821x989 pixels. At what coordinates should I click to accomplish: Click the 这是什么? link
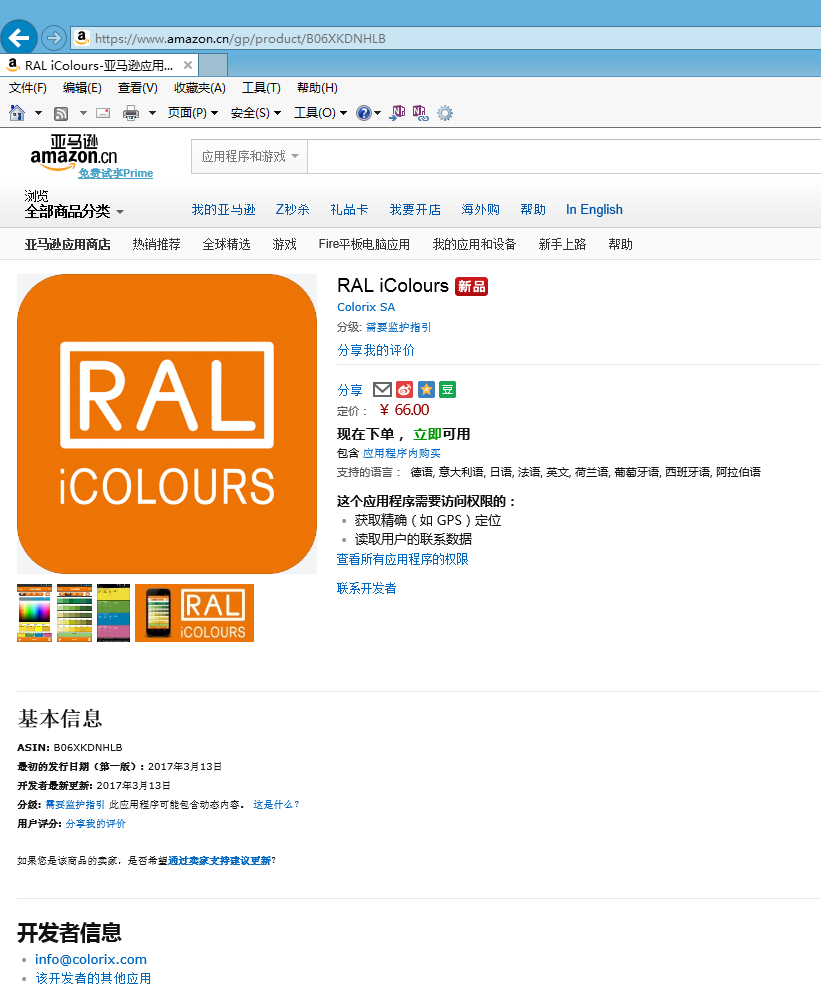point(276,804)
